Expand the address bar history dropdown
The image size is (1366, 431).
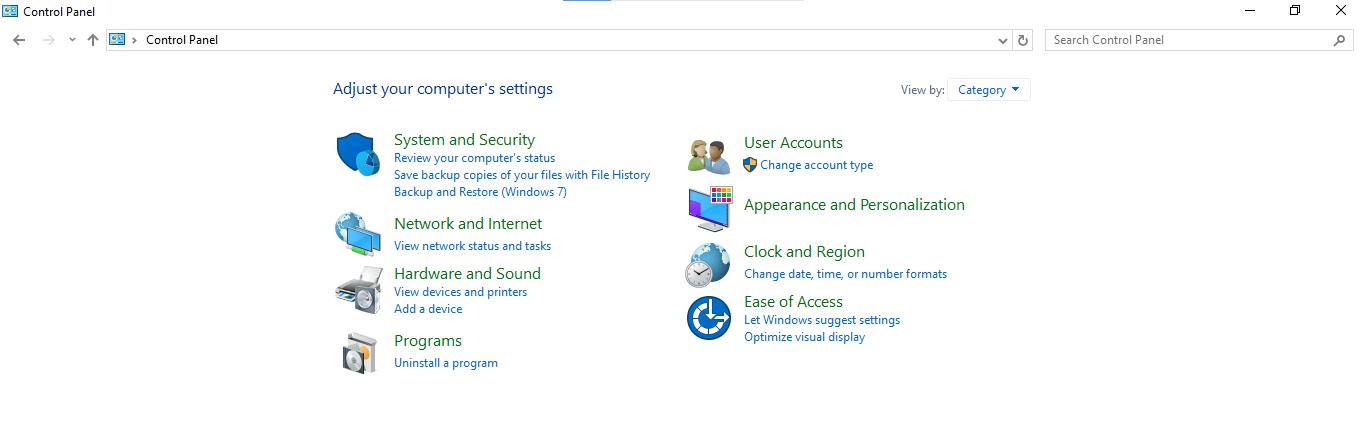click(x=1003, y=40)
